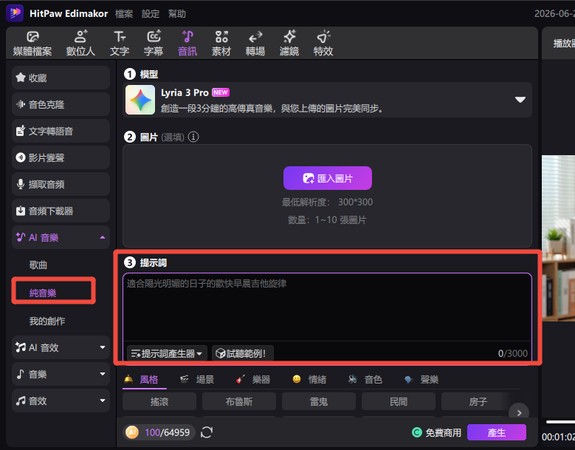Select the 搖滾 style tag
The width and height of the screenshot is (575, 450).
point(159,402)
